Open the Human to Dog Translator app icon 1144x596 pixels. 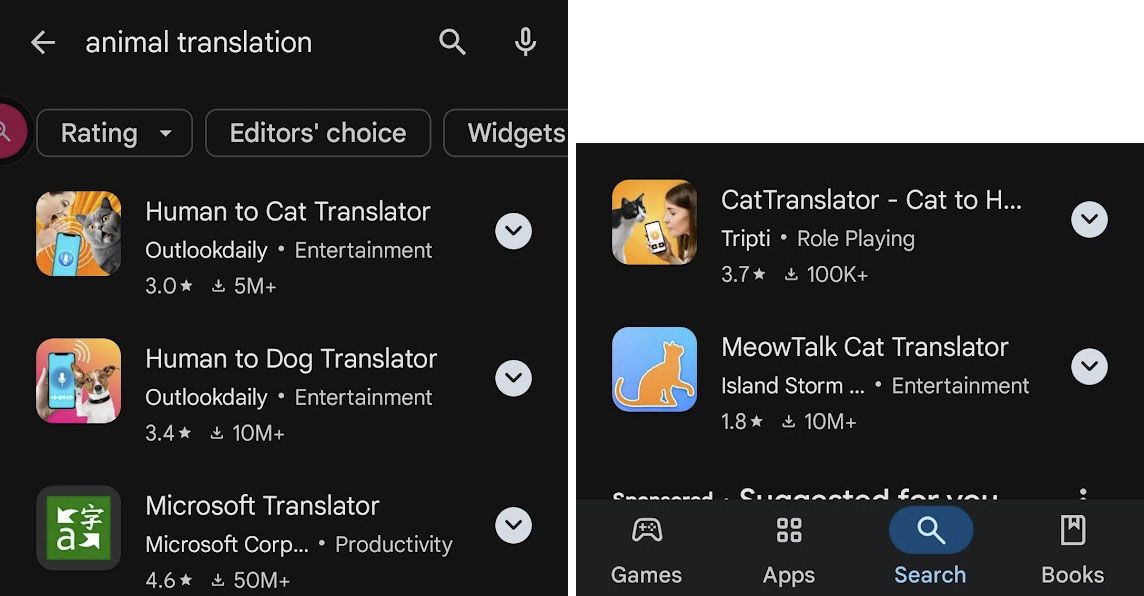click(78, 380)
